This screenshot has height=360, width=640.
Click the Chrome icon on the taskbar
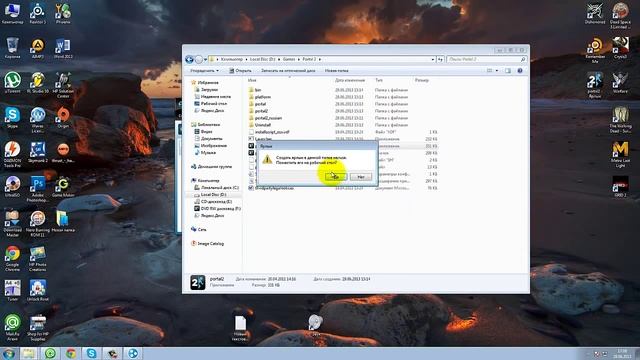point(71,353)
